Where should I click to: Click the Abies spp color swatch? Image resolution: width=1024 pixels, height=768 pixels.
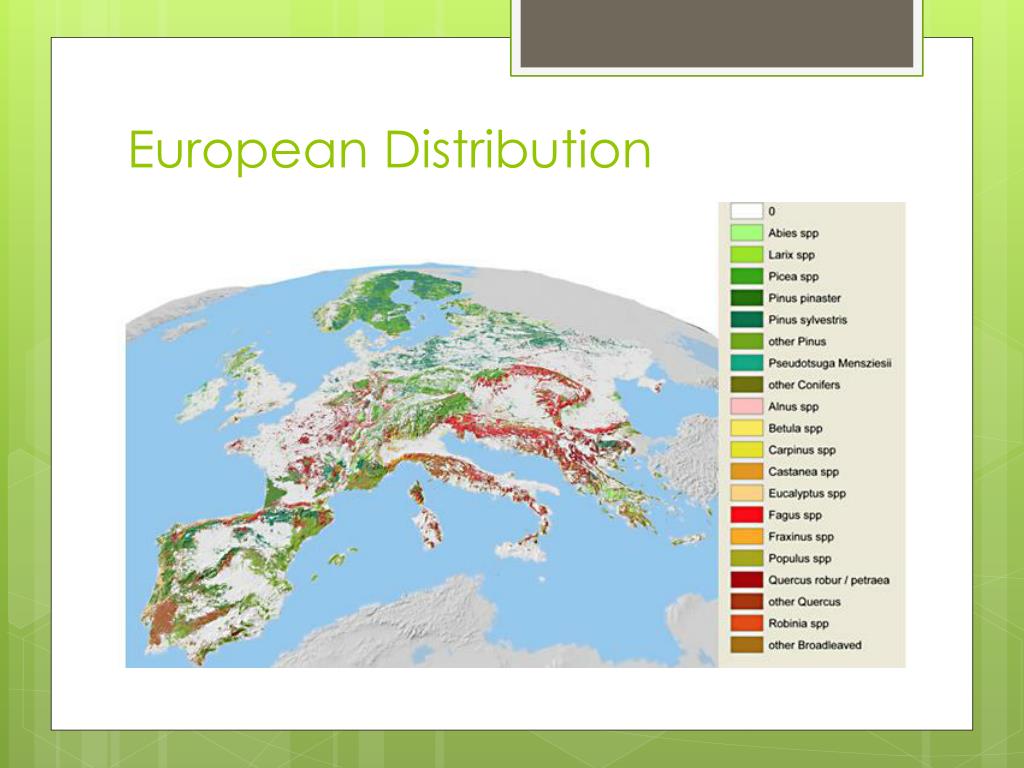[746, 232]
